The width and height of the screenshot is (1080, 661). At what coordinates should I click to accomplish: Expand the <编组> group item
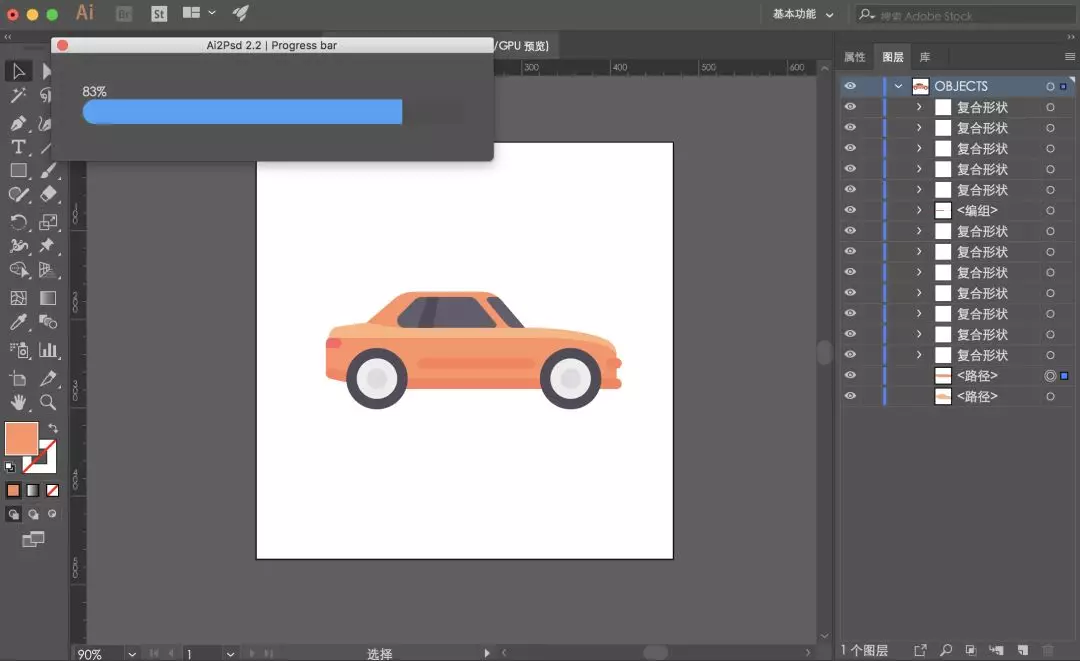[919, 210]
